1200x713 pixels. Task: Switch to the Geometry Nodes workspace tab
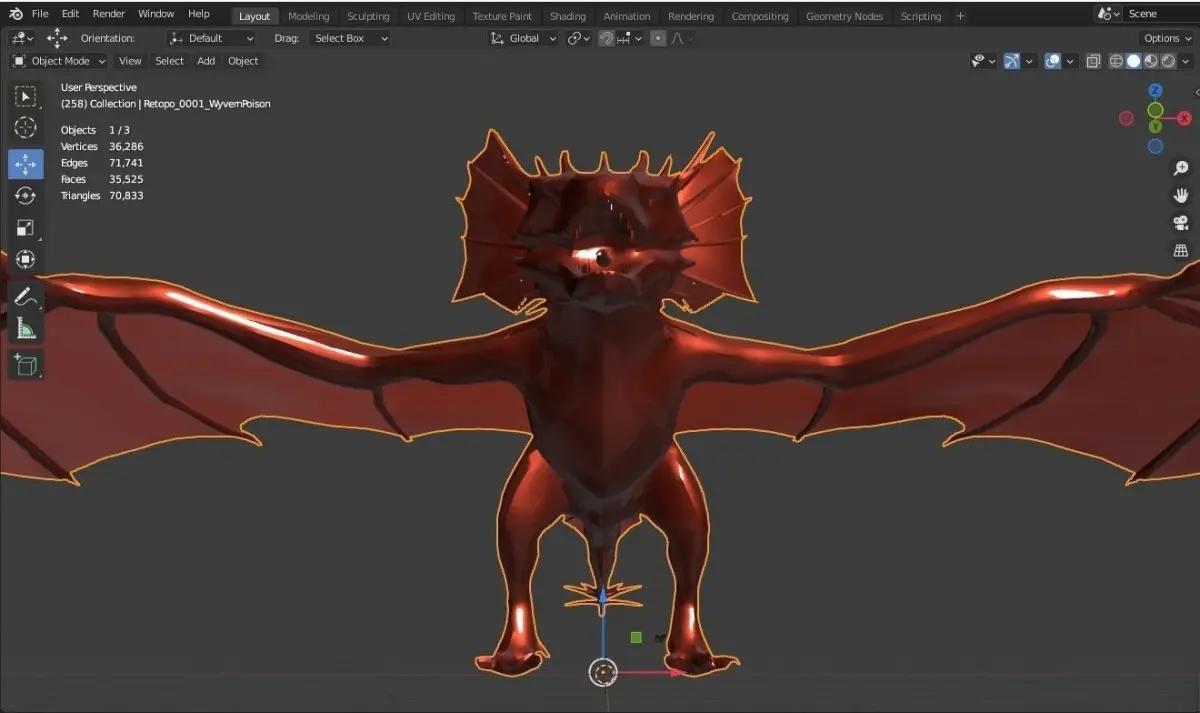844,16
